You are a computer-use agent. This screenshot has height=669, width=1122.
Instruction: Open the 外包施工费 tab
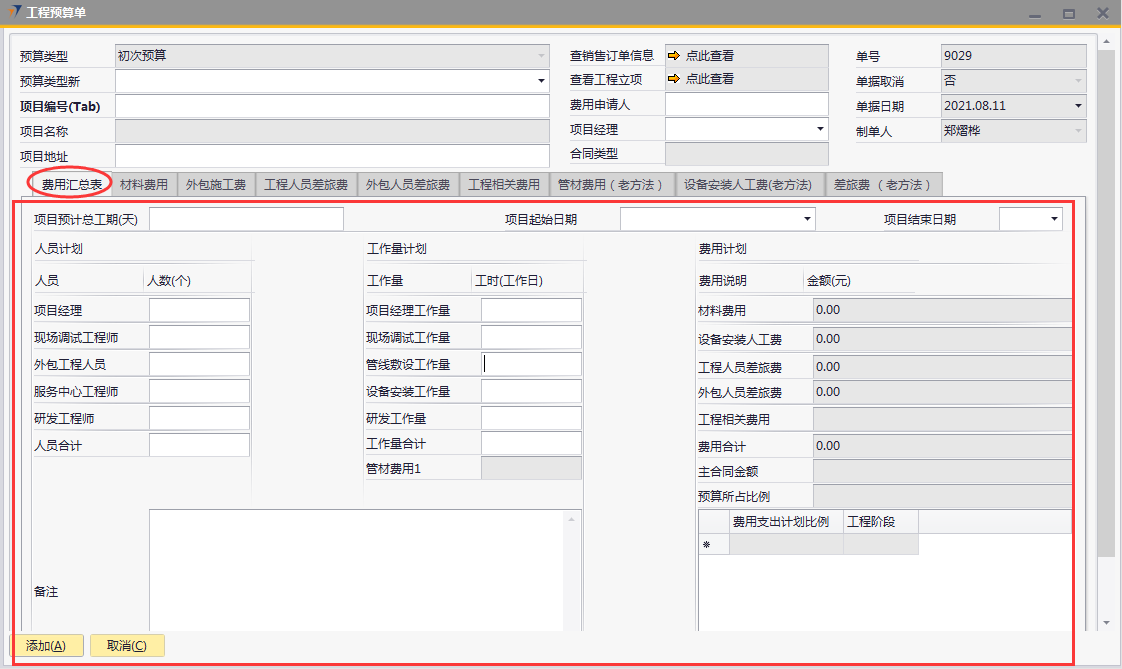point(216,185)
